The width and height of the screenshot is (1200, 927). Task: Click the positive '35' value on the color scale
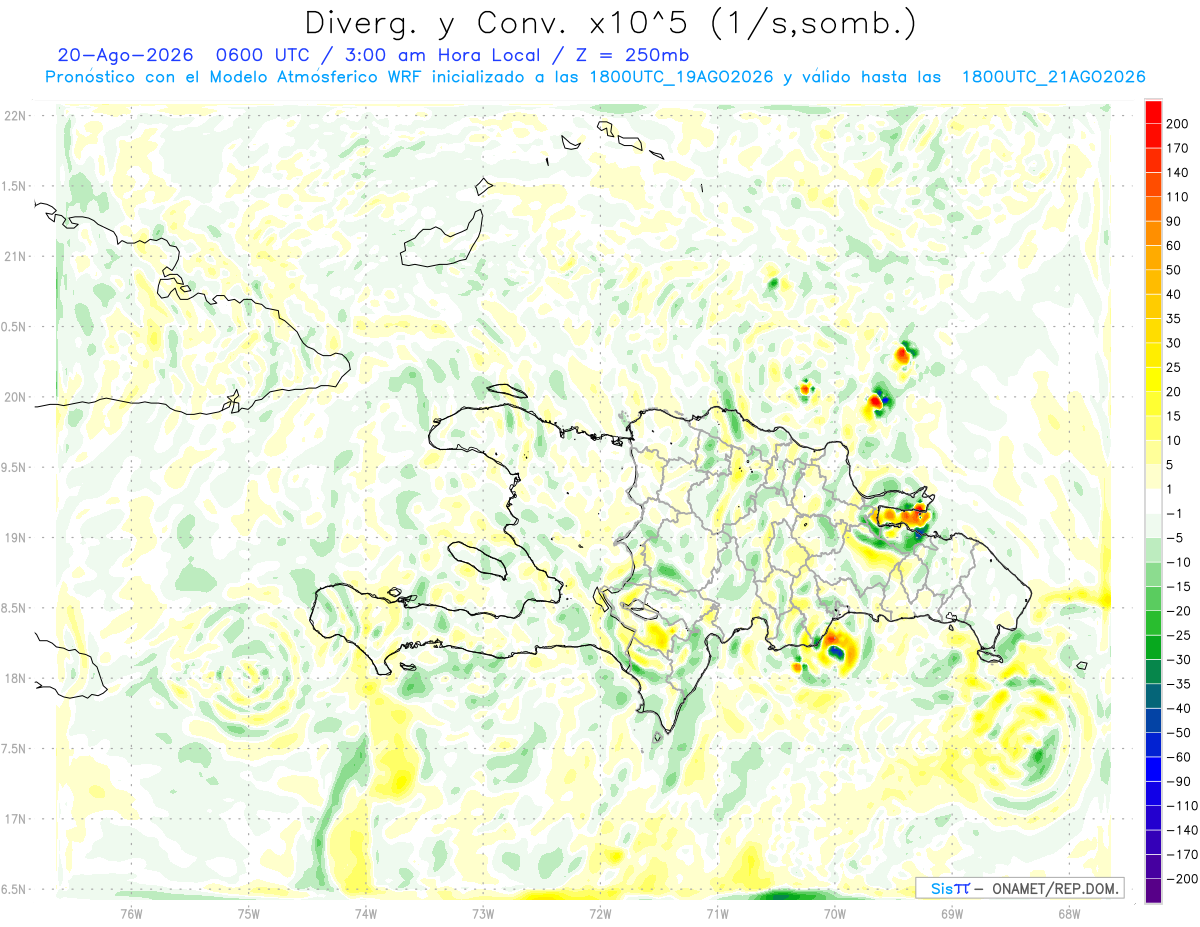1174,319
